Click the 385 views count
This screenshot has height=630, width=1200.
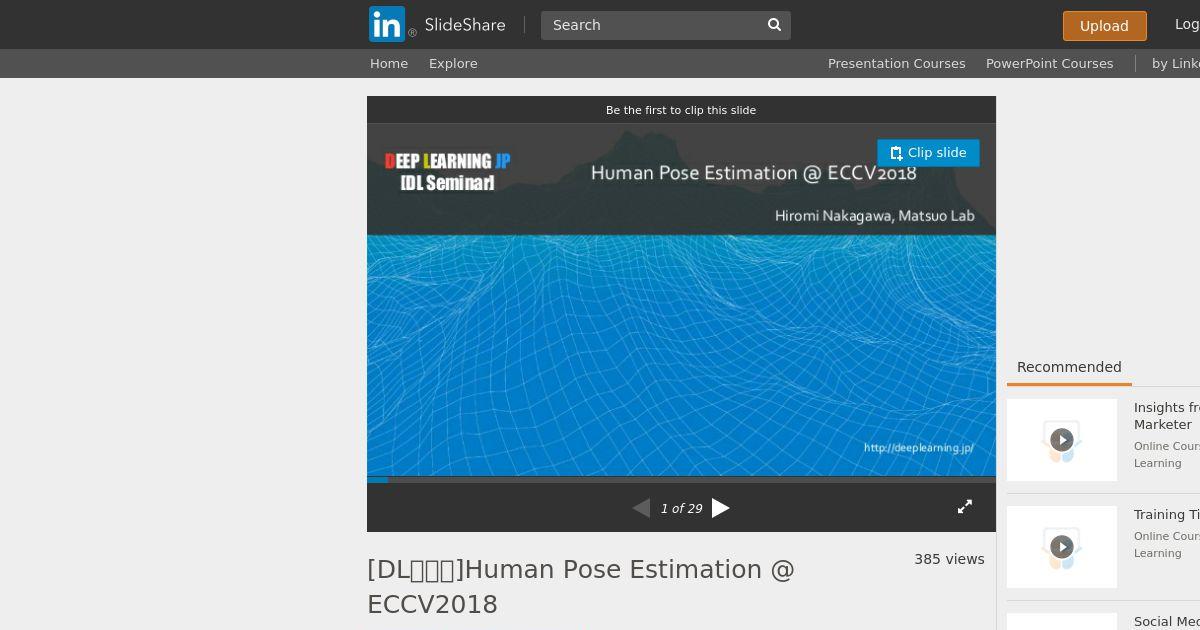(949, 559)
